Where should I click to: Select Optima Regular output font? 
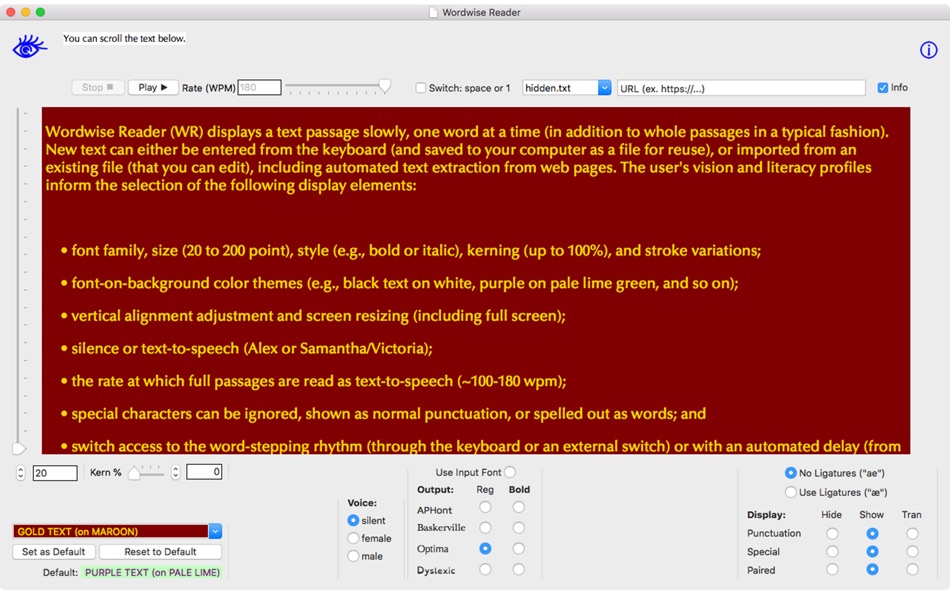tap(485, 549)
